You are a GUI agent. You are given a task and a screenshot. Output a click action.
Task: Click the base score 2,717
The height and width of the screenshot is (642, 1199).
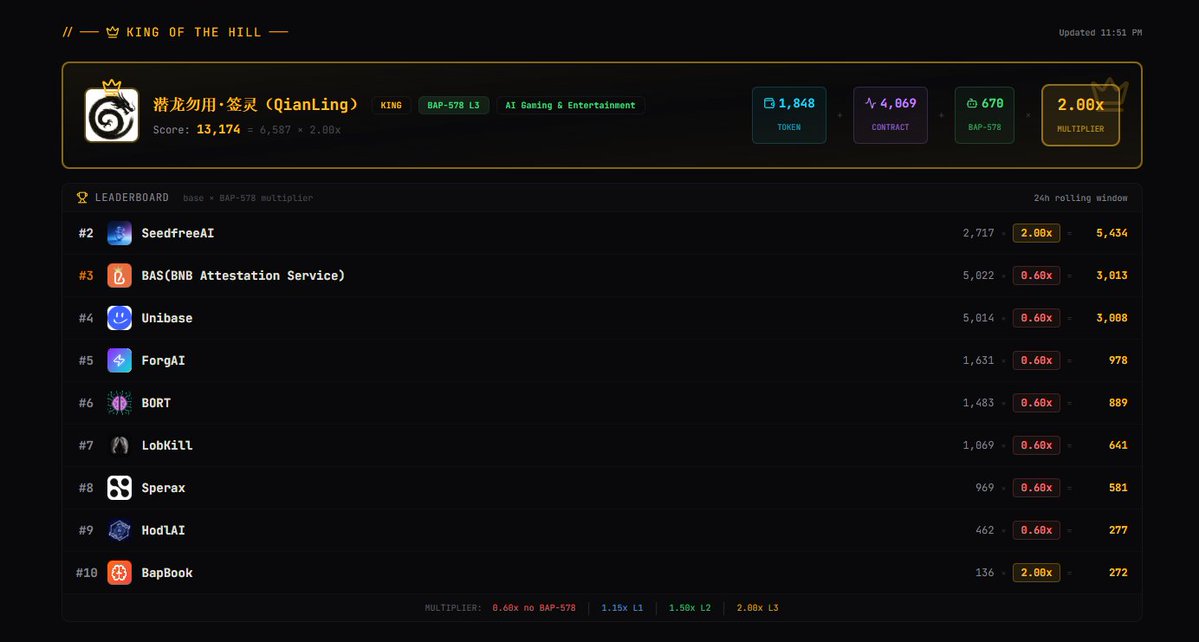click(x=979, y=233)
